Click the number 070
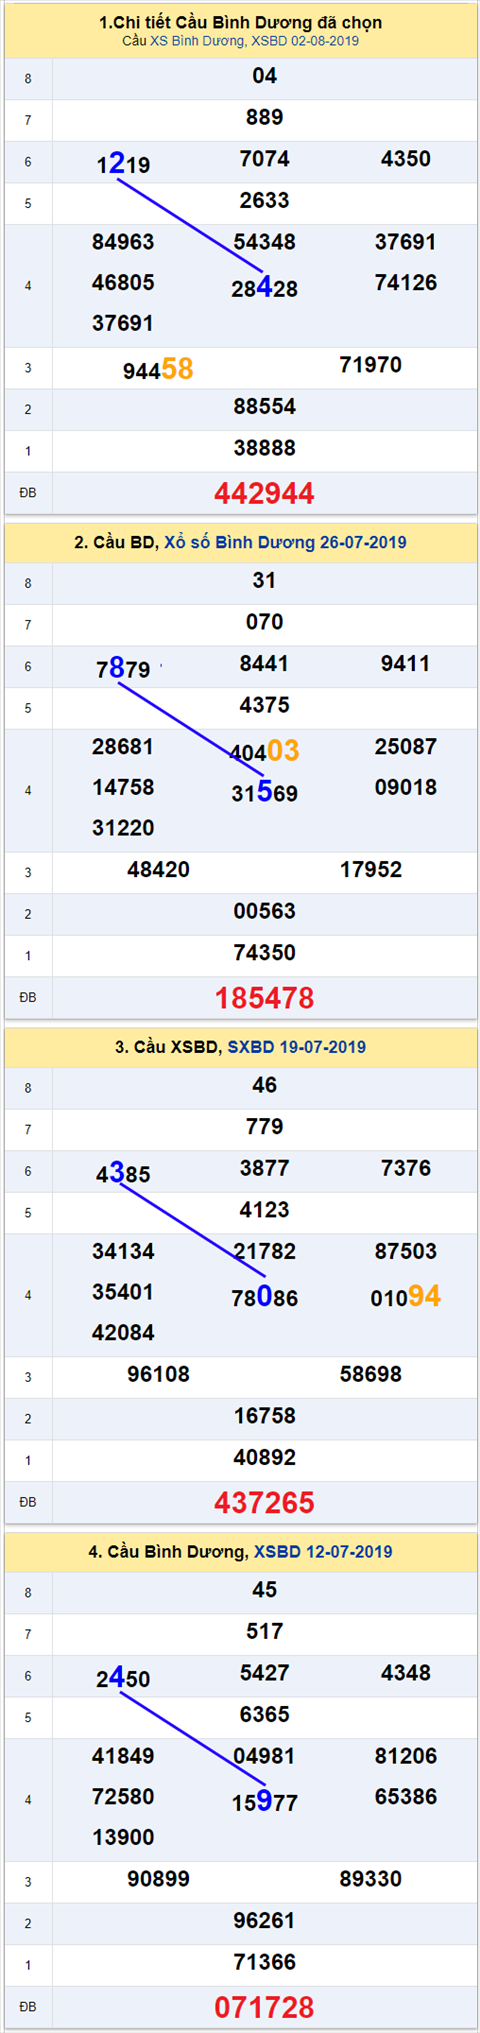Viewport: 480px width, 2033px height. tap(264, 622)
